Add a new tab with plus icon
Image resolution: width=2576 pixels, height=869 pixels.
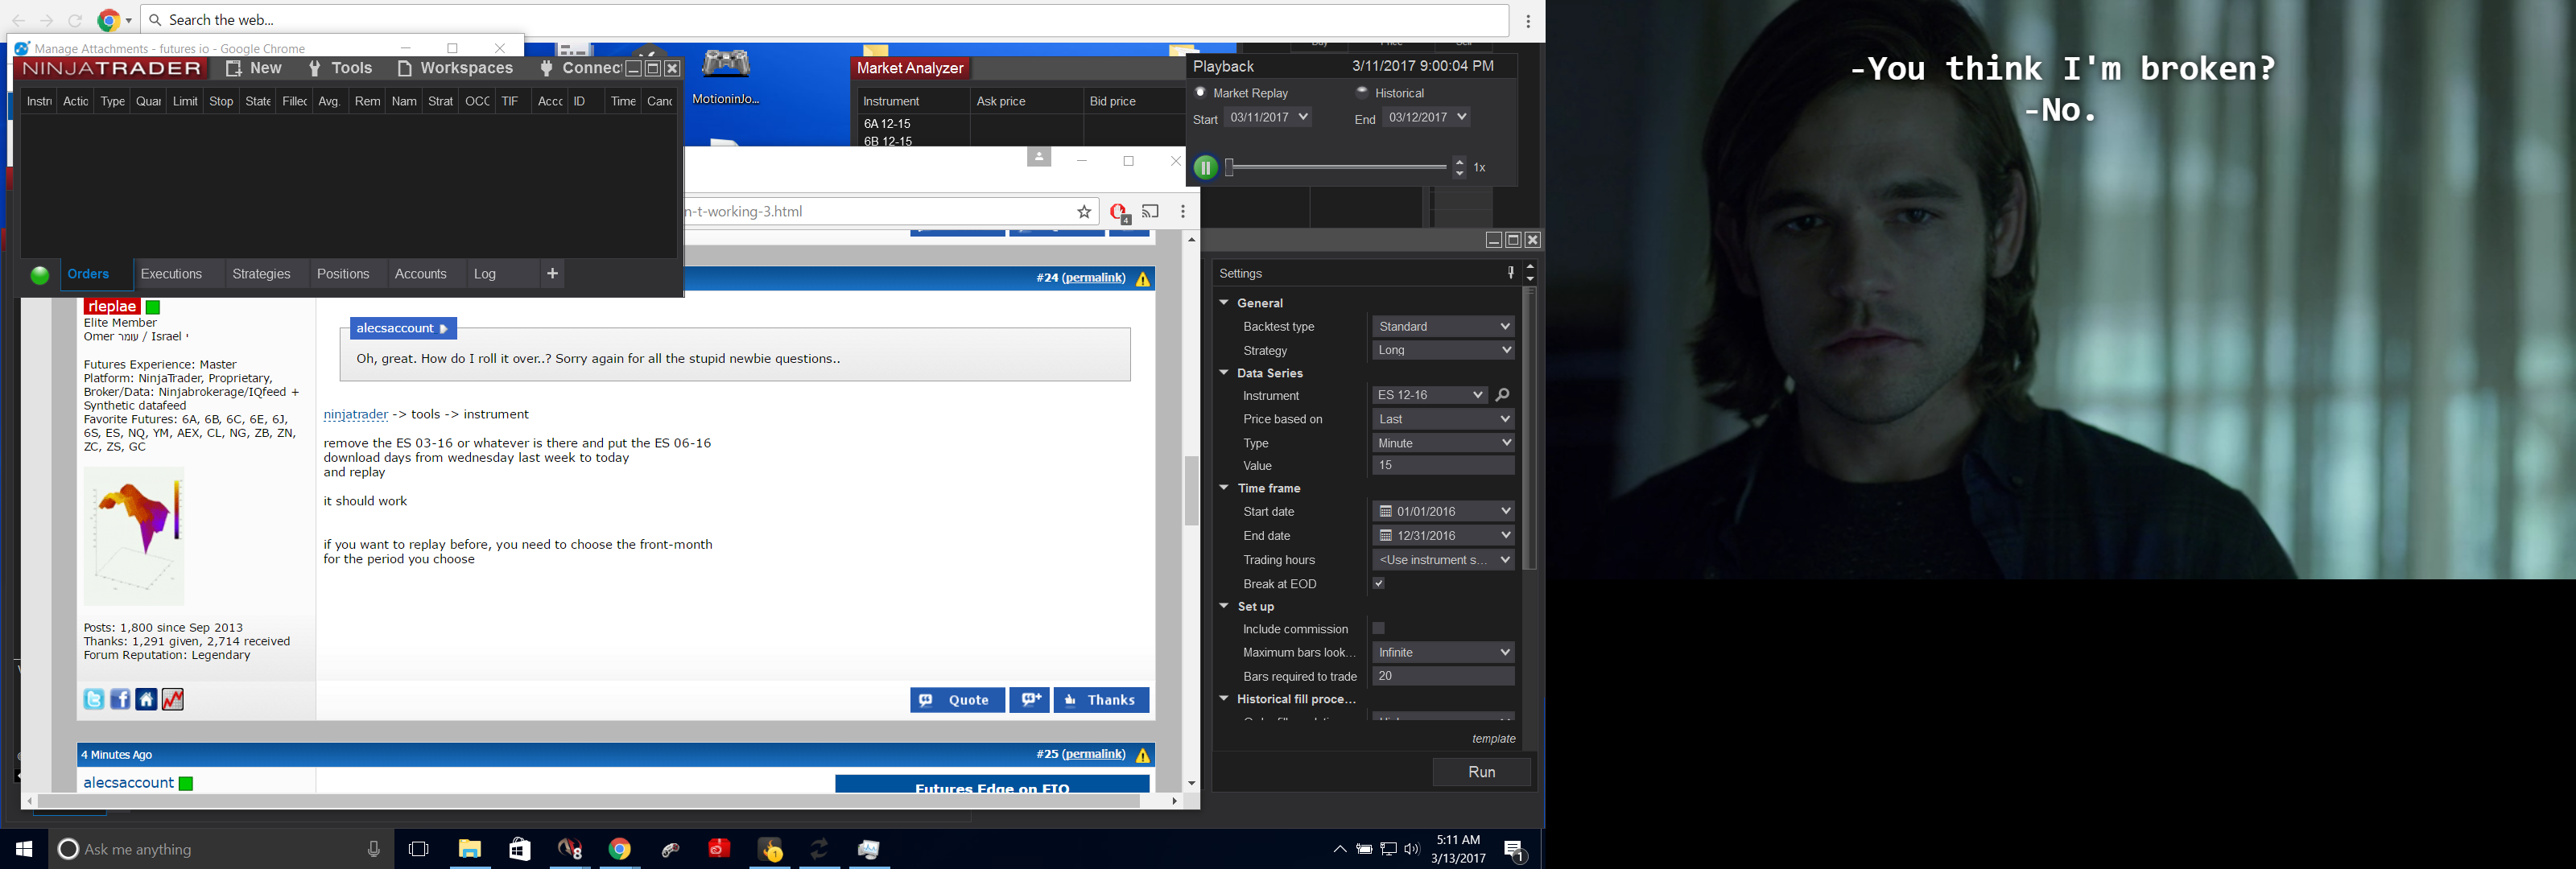coord(552,273)
